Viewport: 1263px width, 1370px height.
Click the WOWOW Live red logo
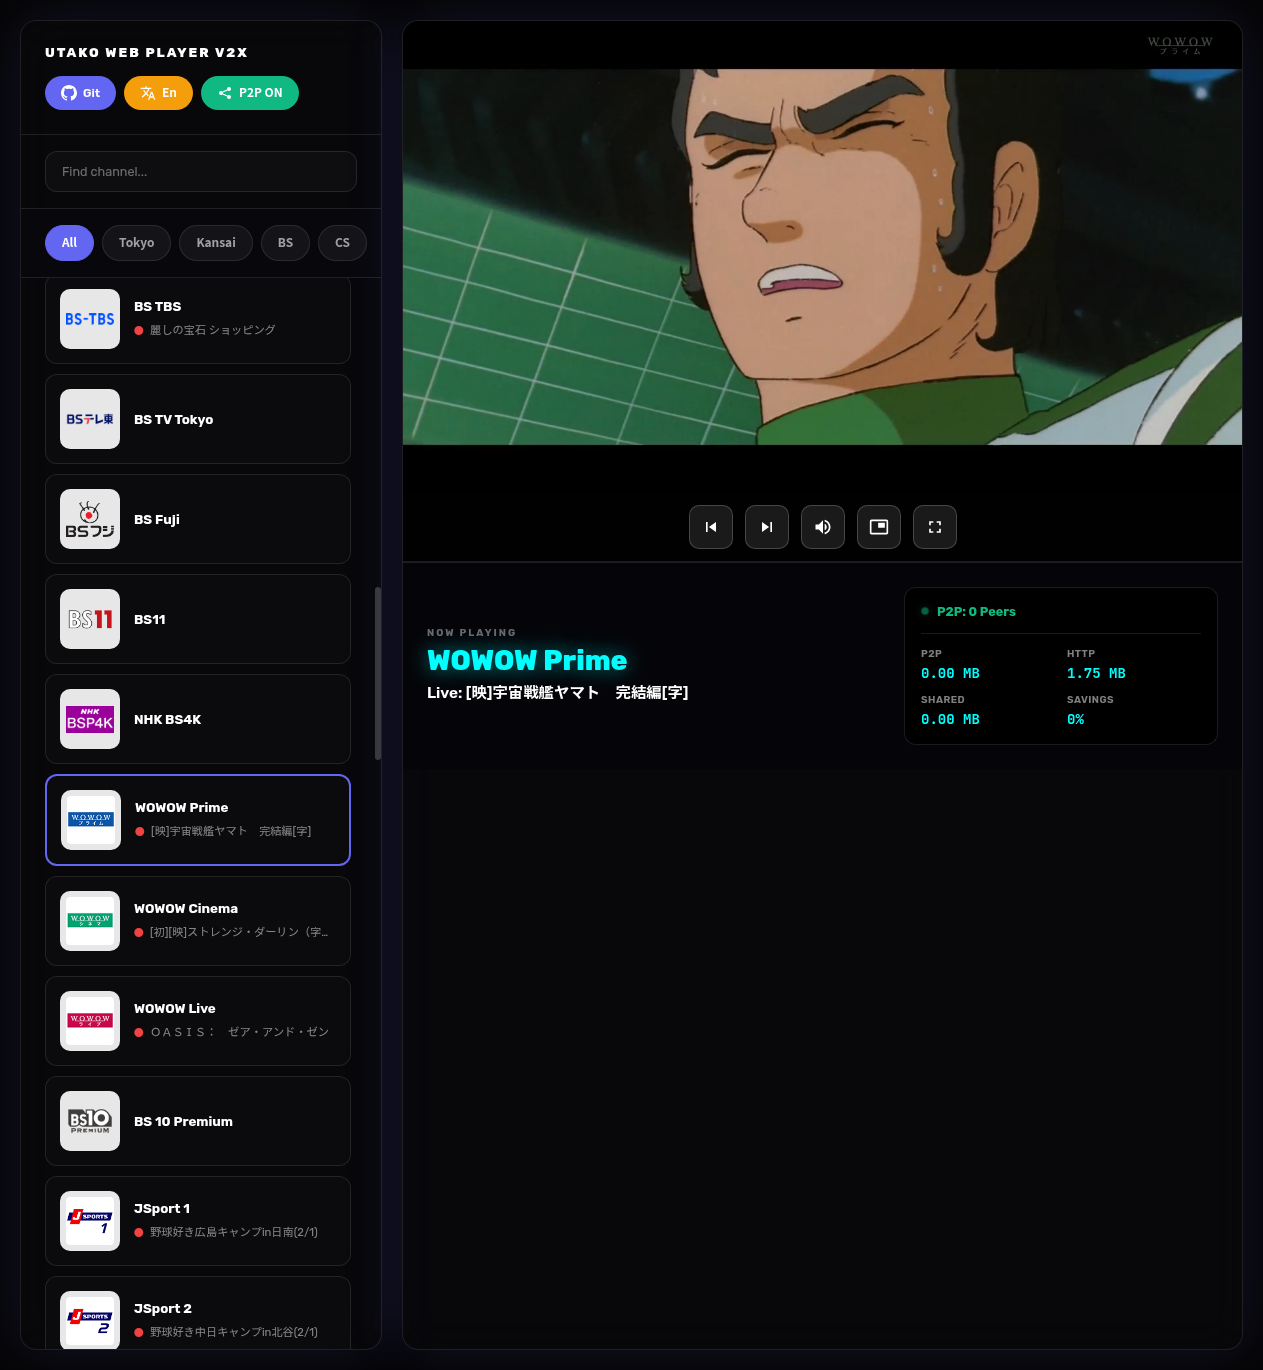tap(90, 1021)
